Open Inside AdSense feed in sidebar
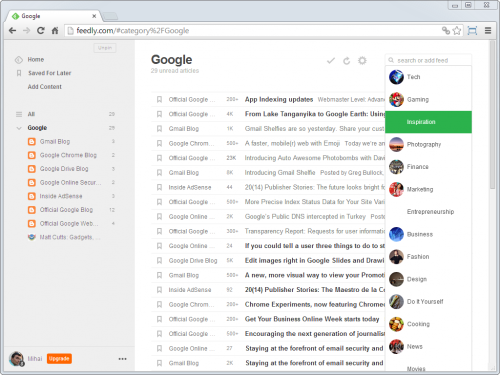 pyautogui.click(x=61, y=196)
